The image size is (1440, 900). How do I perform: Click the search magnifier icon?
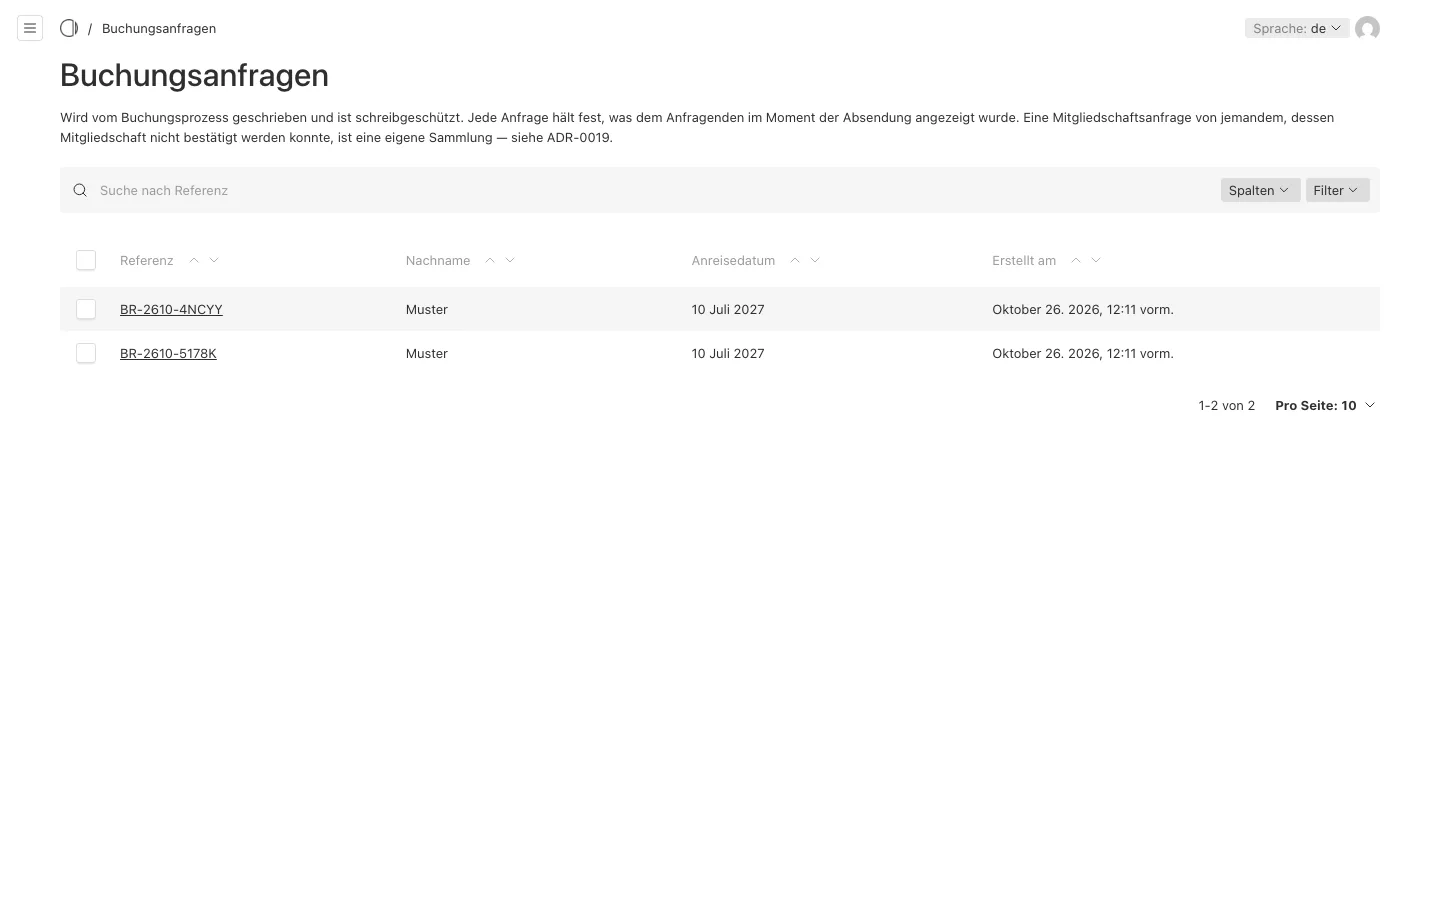click(80, 190)
